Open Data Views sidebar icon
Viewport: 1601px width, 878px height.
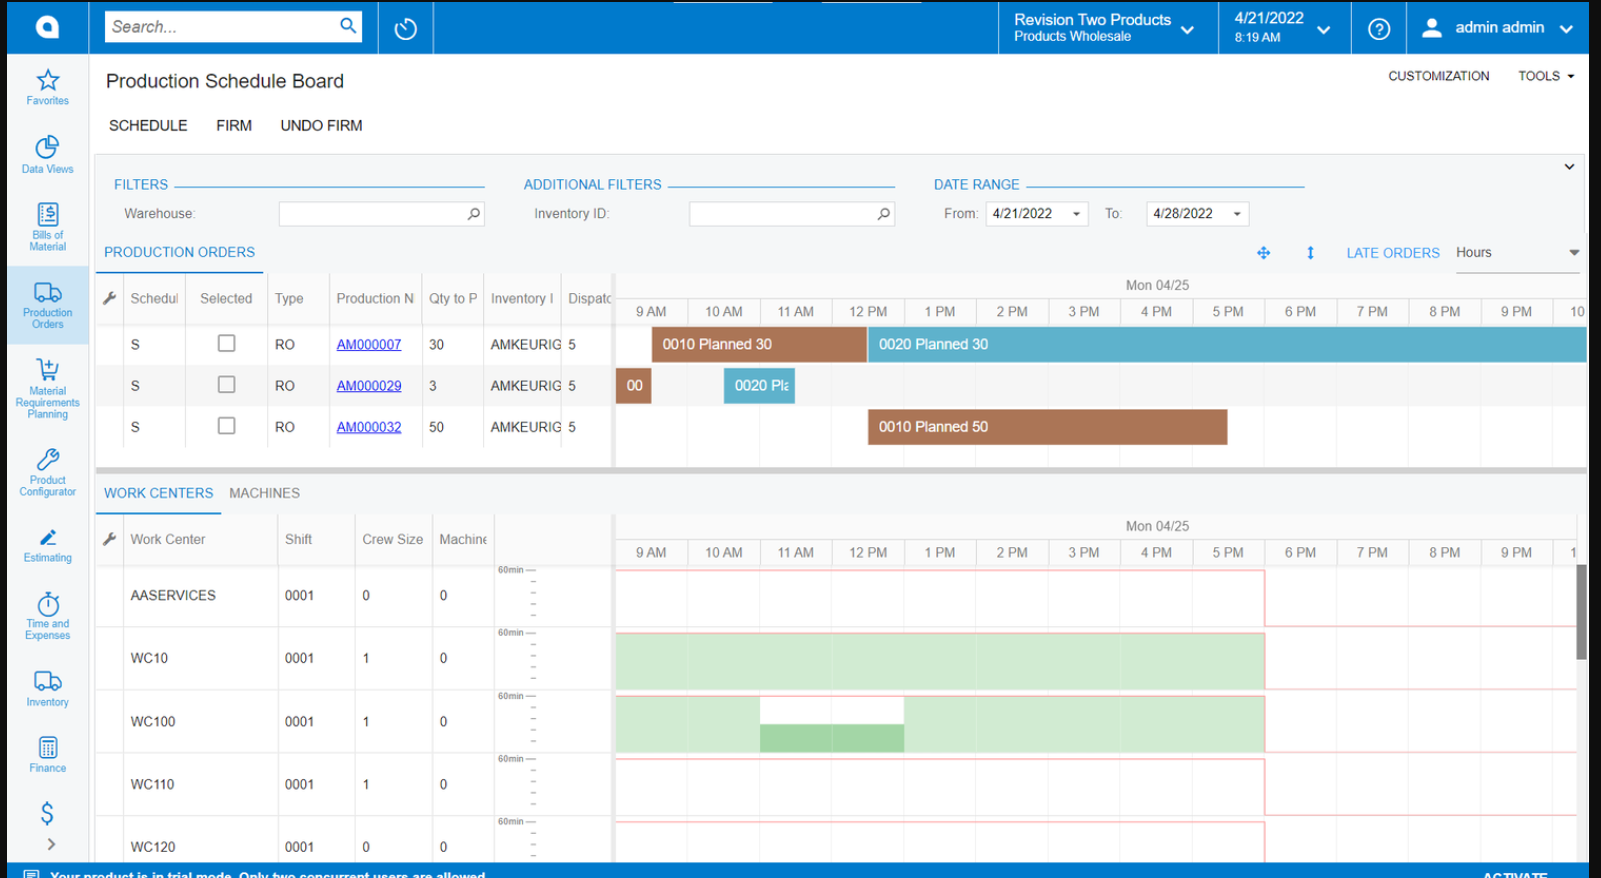tap(47, 155)
